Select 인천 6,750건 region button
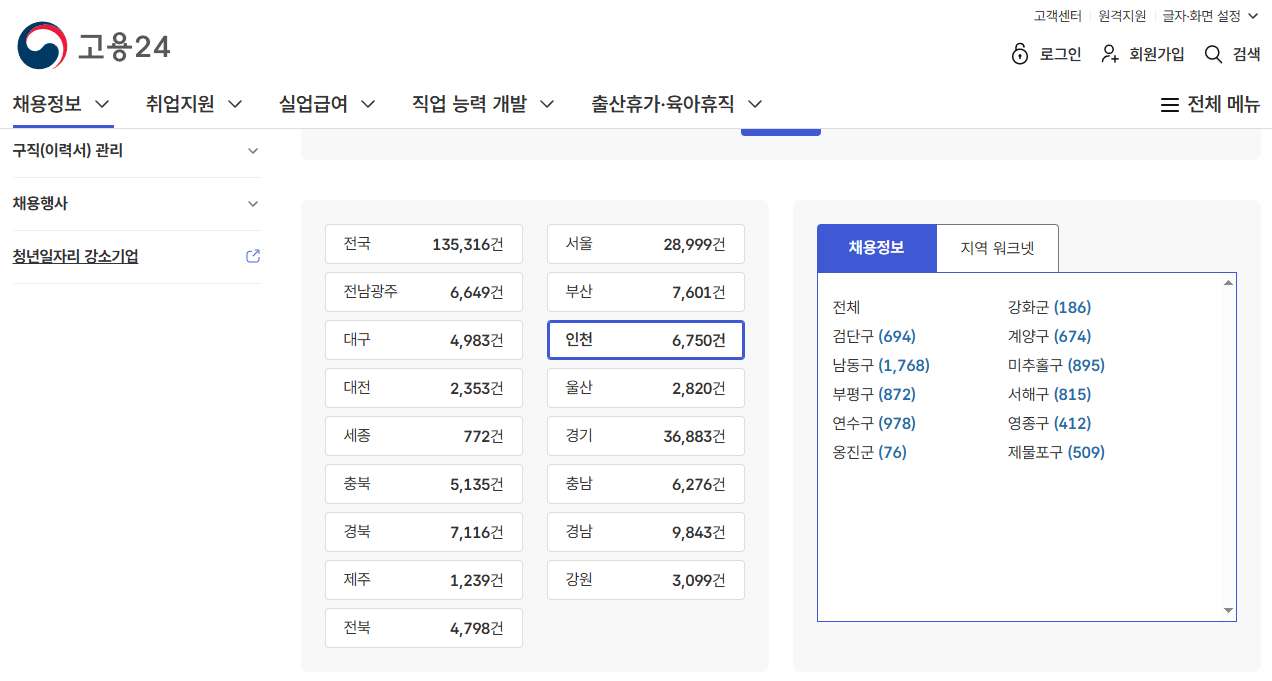This screenshot has width=1272, height=681. pyautogui.click(x=646, y=340)
